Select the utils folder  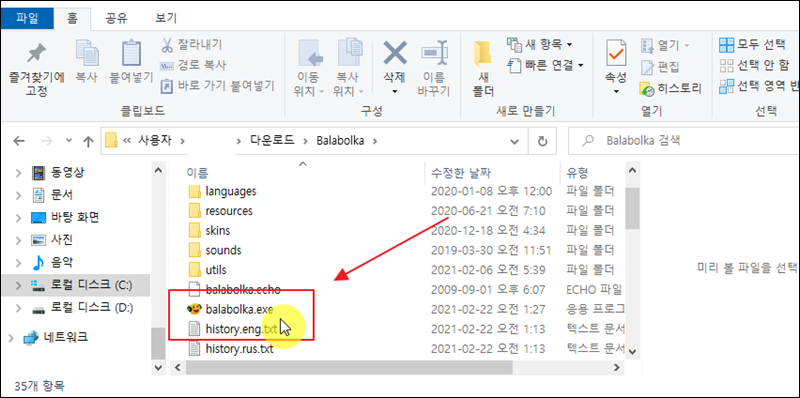pos(216,270)
